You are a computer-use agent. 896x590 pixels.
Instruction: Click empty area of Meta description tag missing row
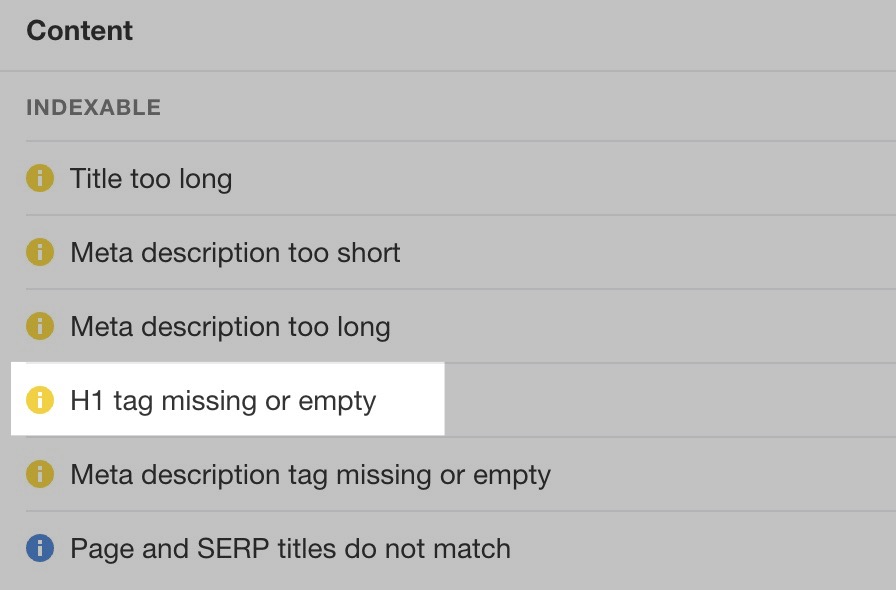coord(723,474)
